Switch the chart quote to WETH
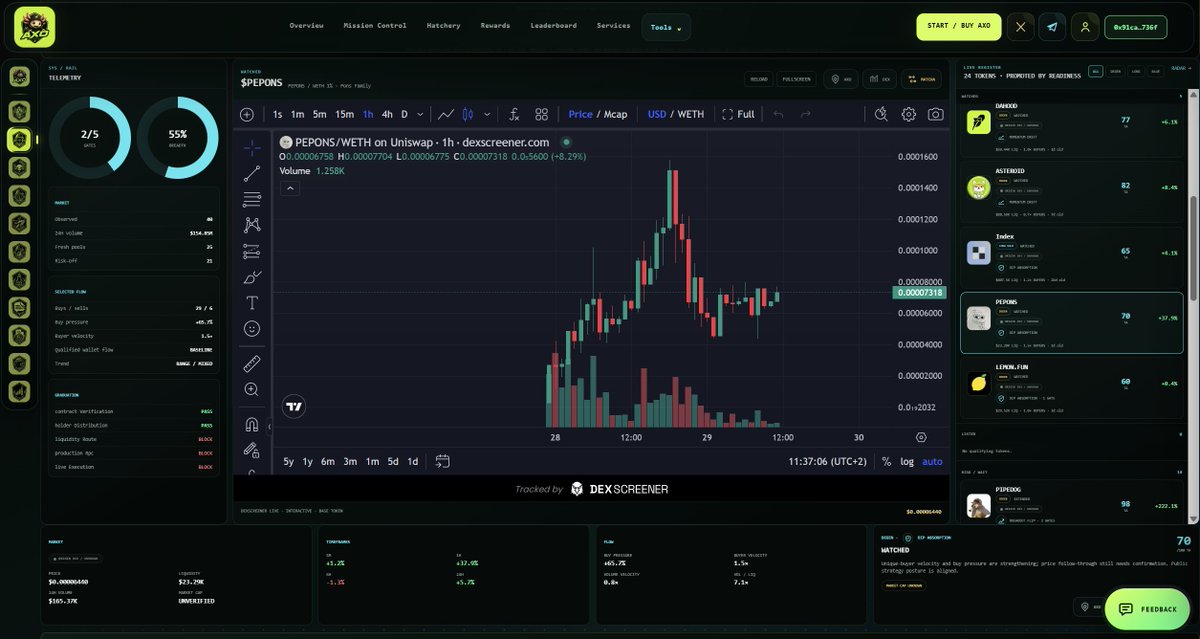 (x=691, y=114)
